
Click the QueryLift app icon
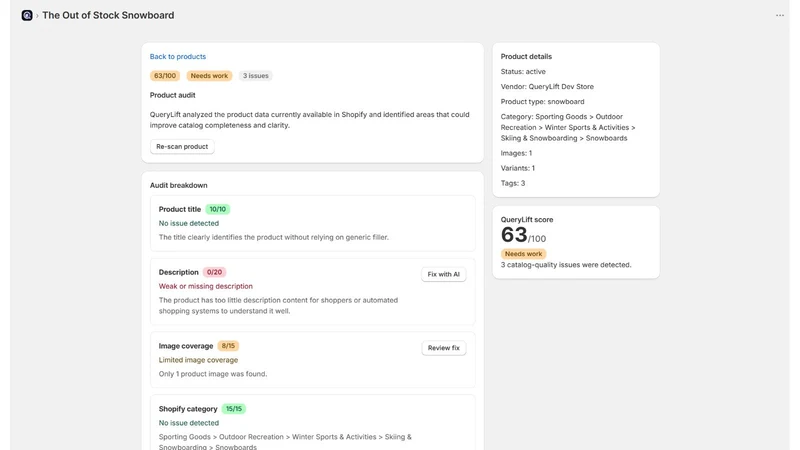coord(27,15)
